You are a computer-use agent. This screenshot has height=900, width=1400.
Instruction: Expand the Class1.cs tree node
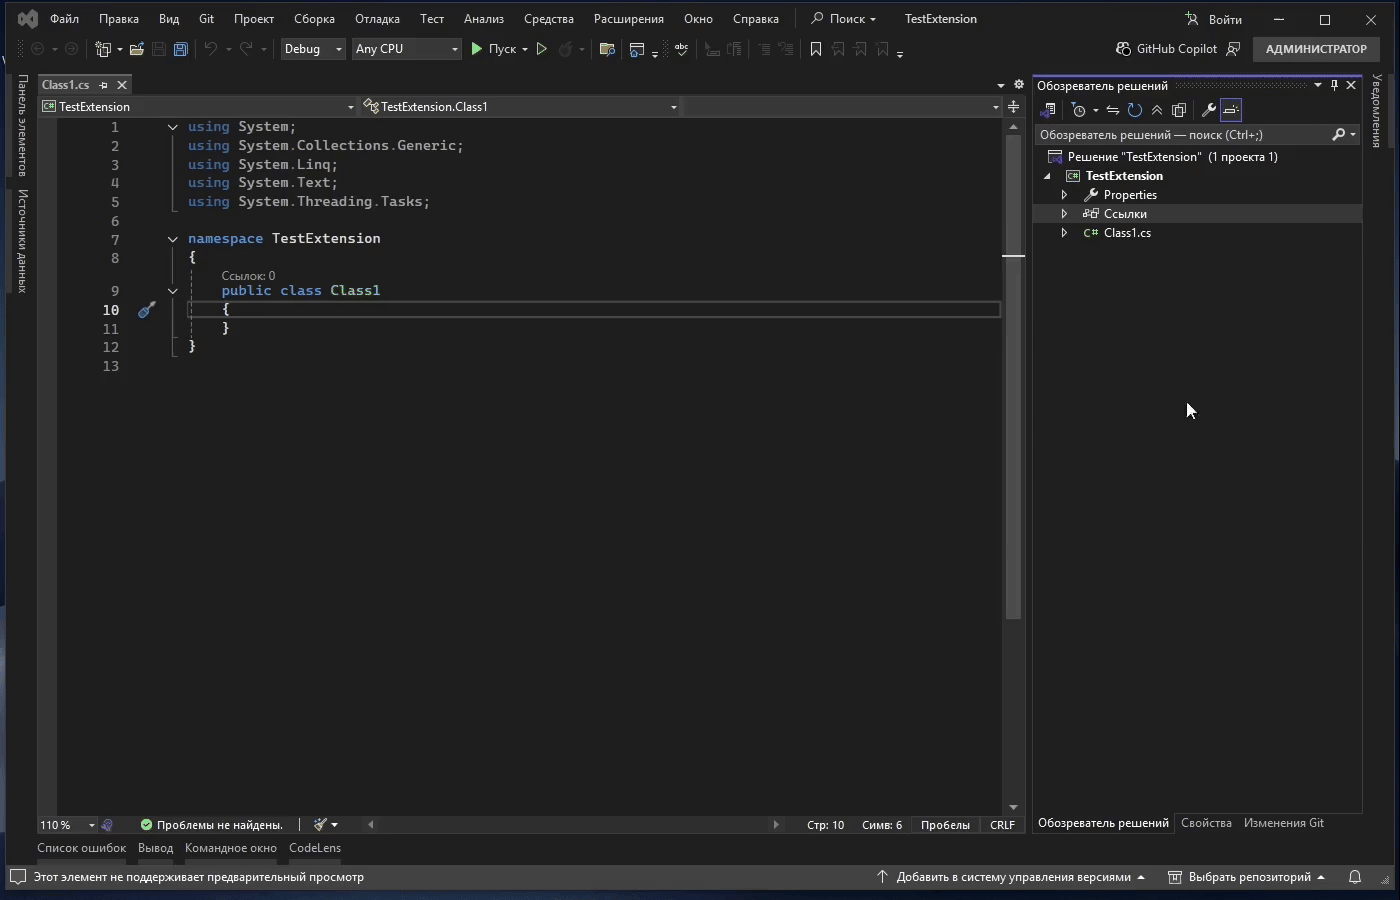(x=1064, y=233)
